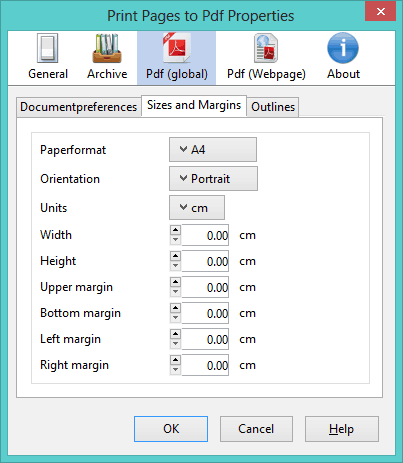
Task: Switch to the Documentpreferences tab
Action: (x=79, y=107)
